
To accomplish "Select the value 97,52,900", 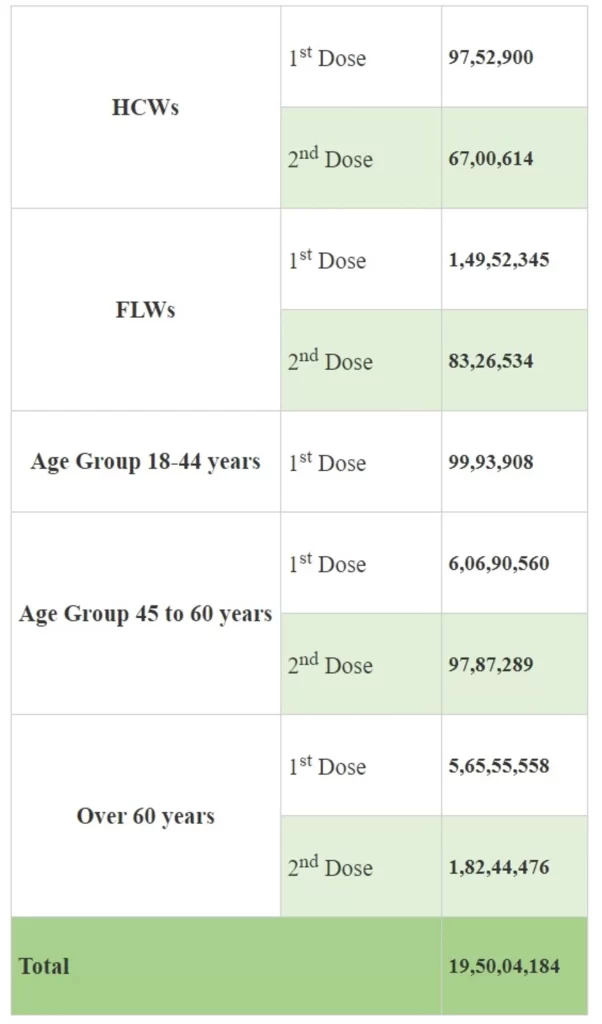I will [491, 57].
